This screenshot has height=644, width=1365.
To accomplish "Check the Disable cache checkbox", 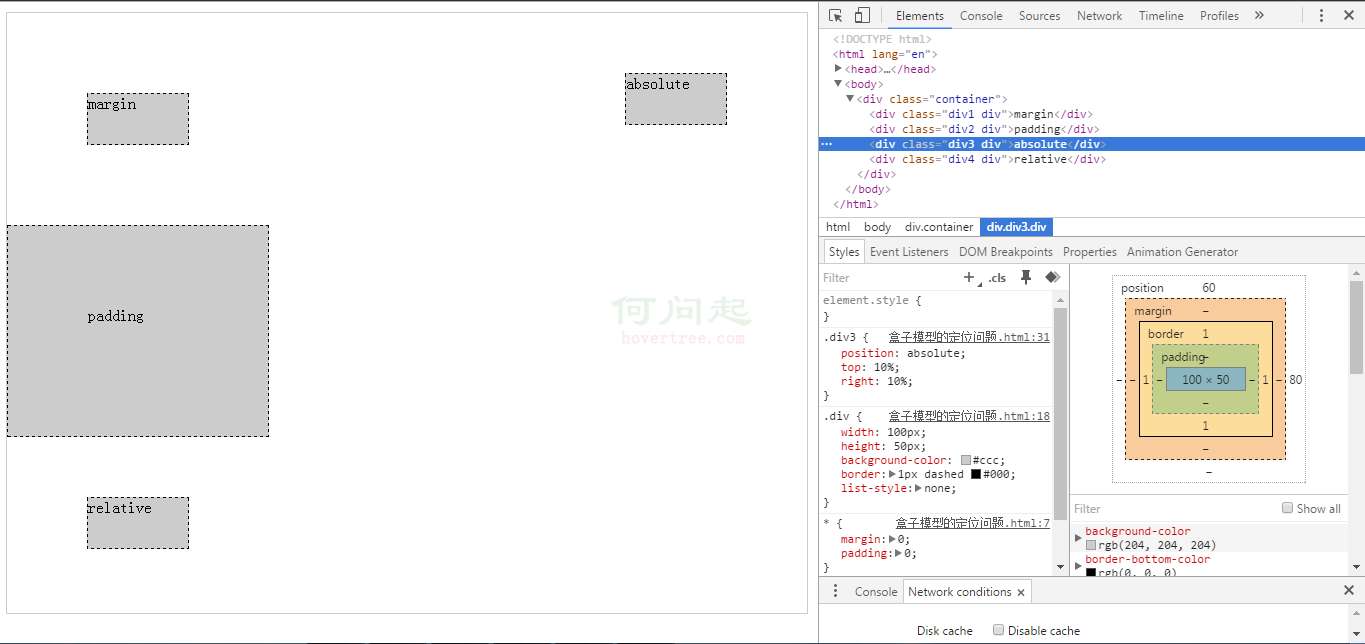I will [998, 630].
